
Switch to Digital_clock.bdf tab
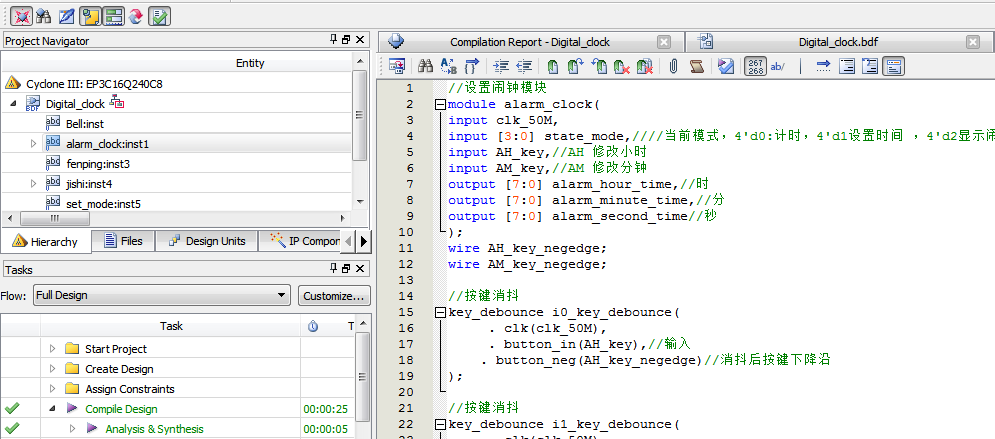(838, 42)
